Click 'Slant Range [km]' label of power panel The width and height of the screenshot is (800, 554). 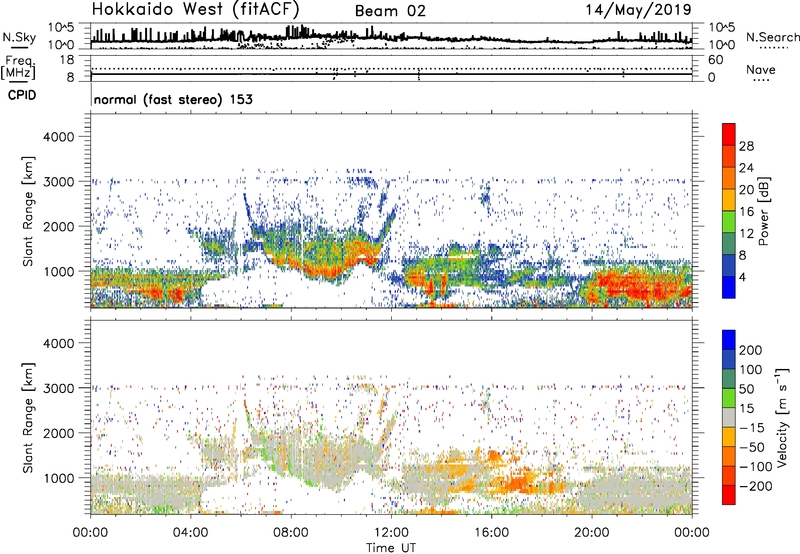click(x=28, y=211)
